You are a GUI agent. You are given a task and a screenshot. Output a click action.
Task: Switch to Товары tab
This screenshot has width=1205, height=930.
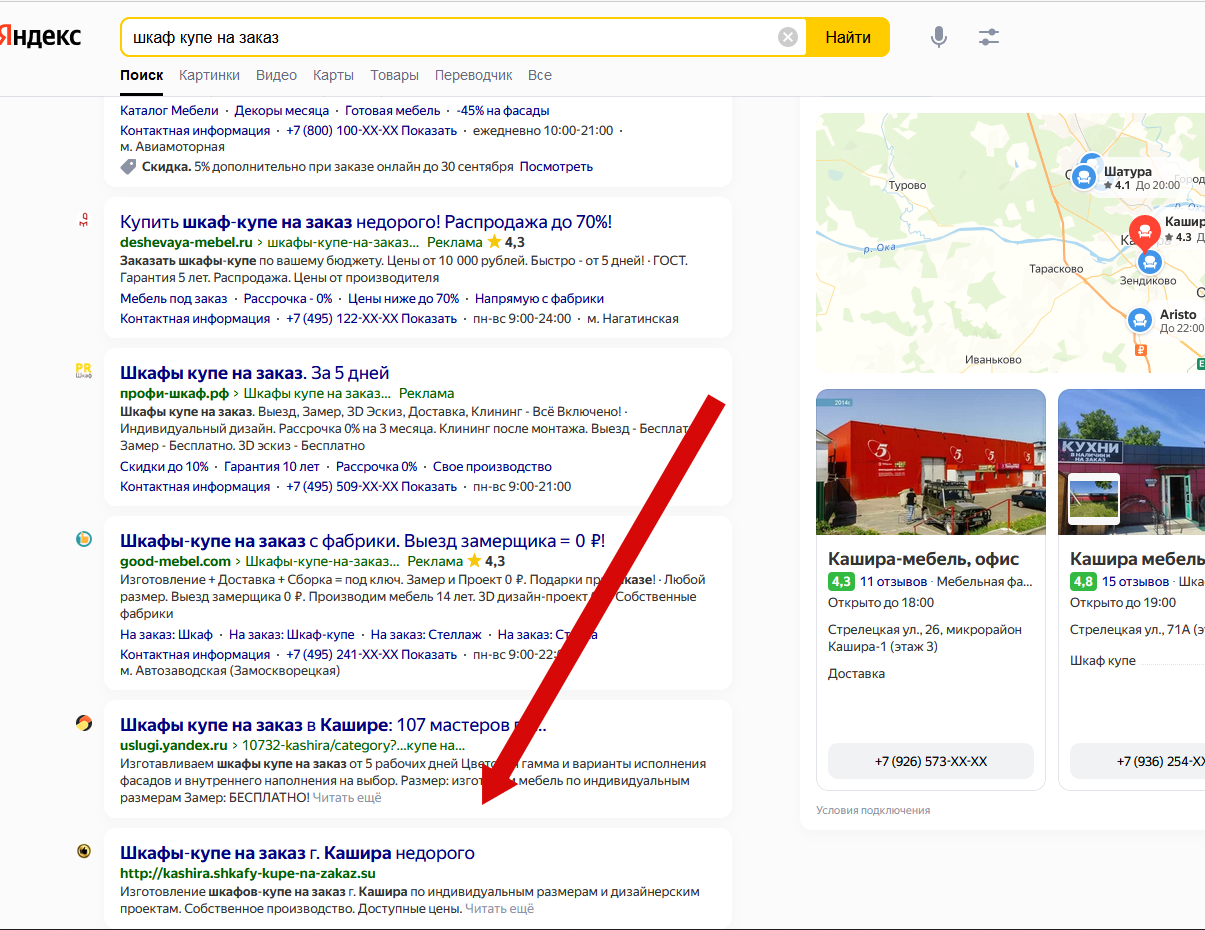394,75
